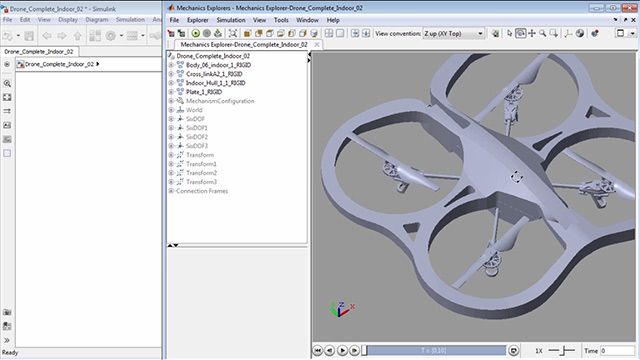Click the Zoom to Fit toolbar icon
This screenshot has width=640, height=360.
tap(233, 33)
